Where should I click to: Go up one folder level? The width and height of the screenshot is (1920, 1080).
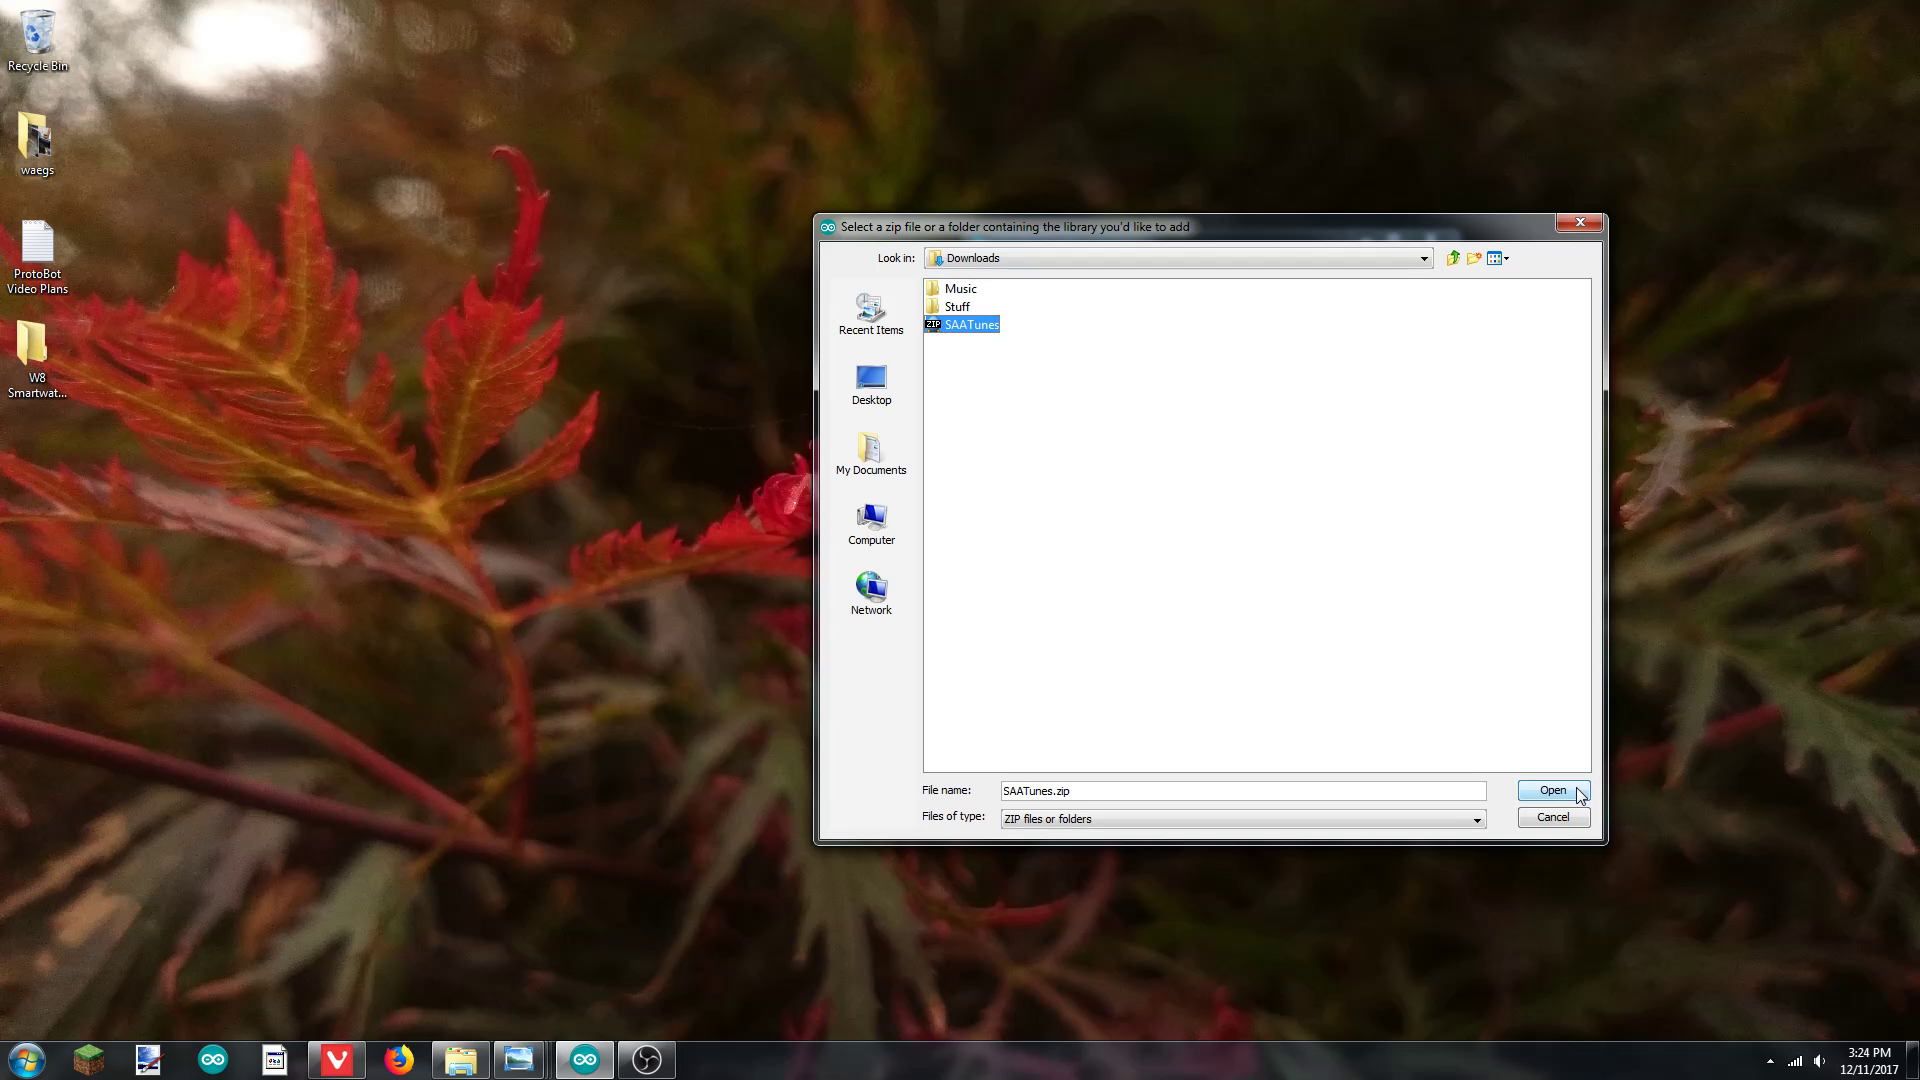point(1453,258)
